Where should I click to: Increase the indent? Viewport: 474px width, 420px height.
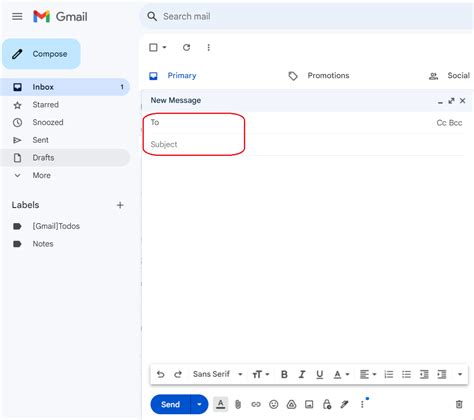442,375
